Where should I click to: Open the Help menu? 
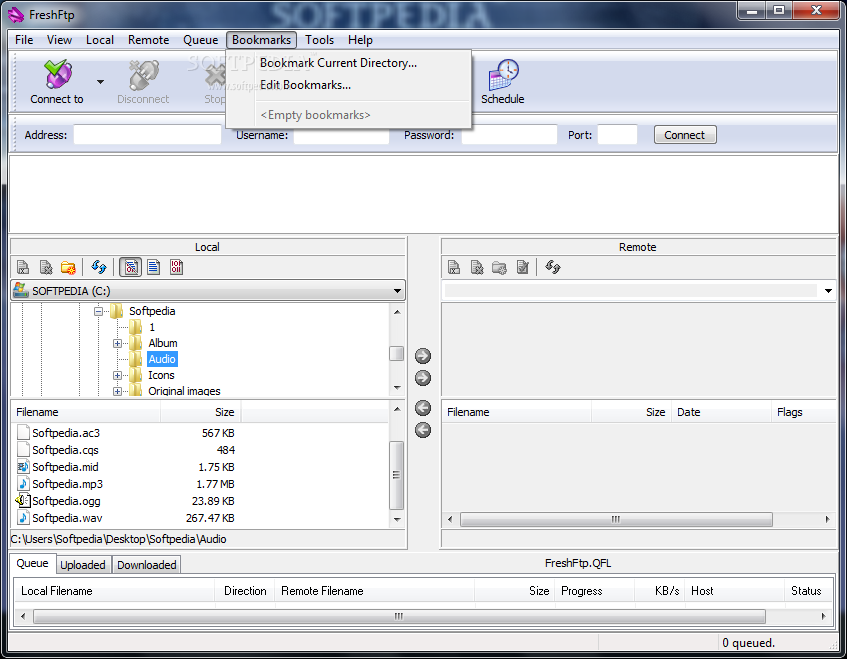pyautogui.click(x=360, y=40)
